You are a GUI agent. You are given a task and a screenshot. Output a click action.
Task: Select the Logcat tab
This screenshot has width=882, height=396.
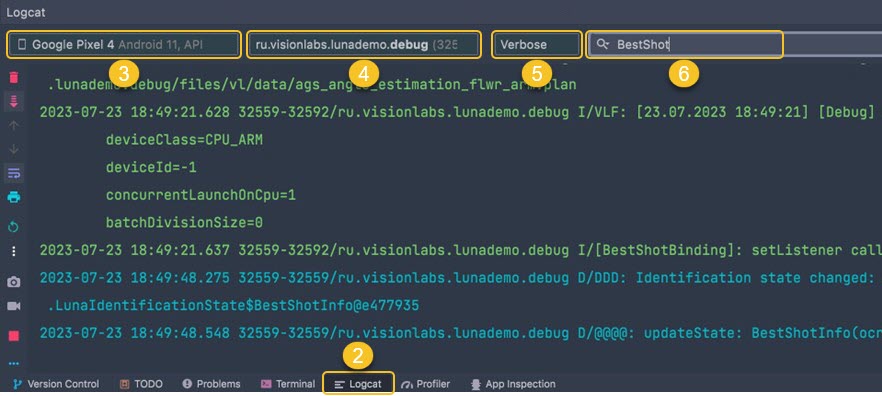pos(358,384)
